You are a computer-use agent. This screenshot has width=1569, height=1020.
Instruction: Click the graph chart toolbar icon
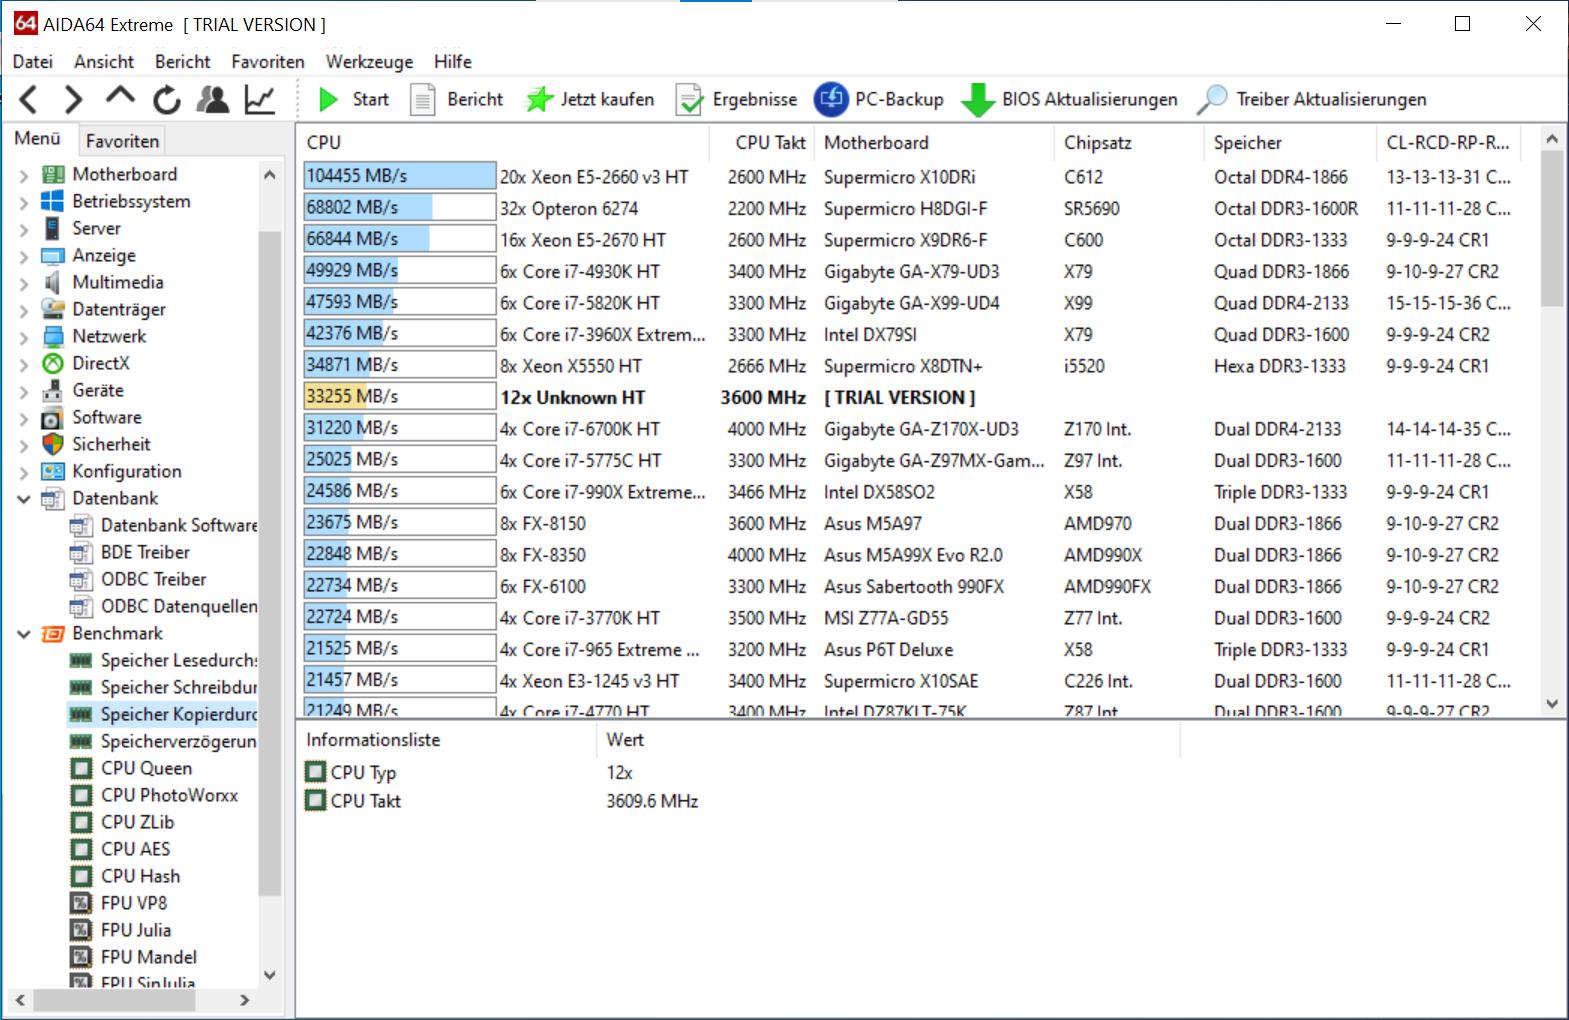(x=260, y=99)
